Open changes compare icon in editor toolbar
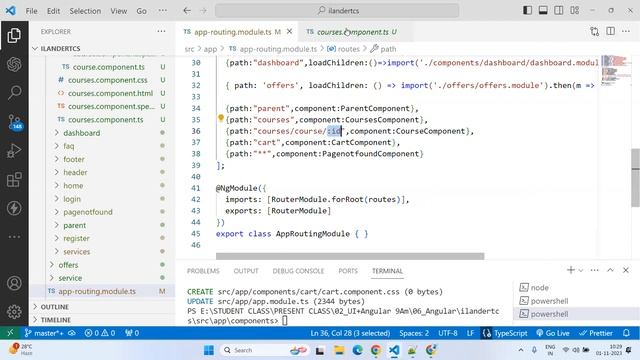The image size is (640, 360). click(594, 31)
